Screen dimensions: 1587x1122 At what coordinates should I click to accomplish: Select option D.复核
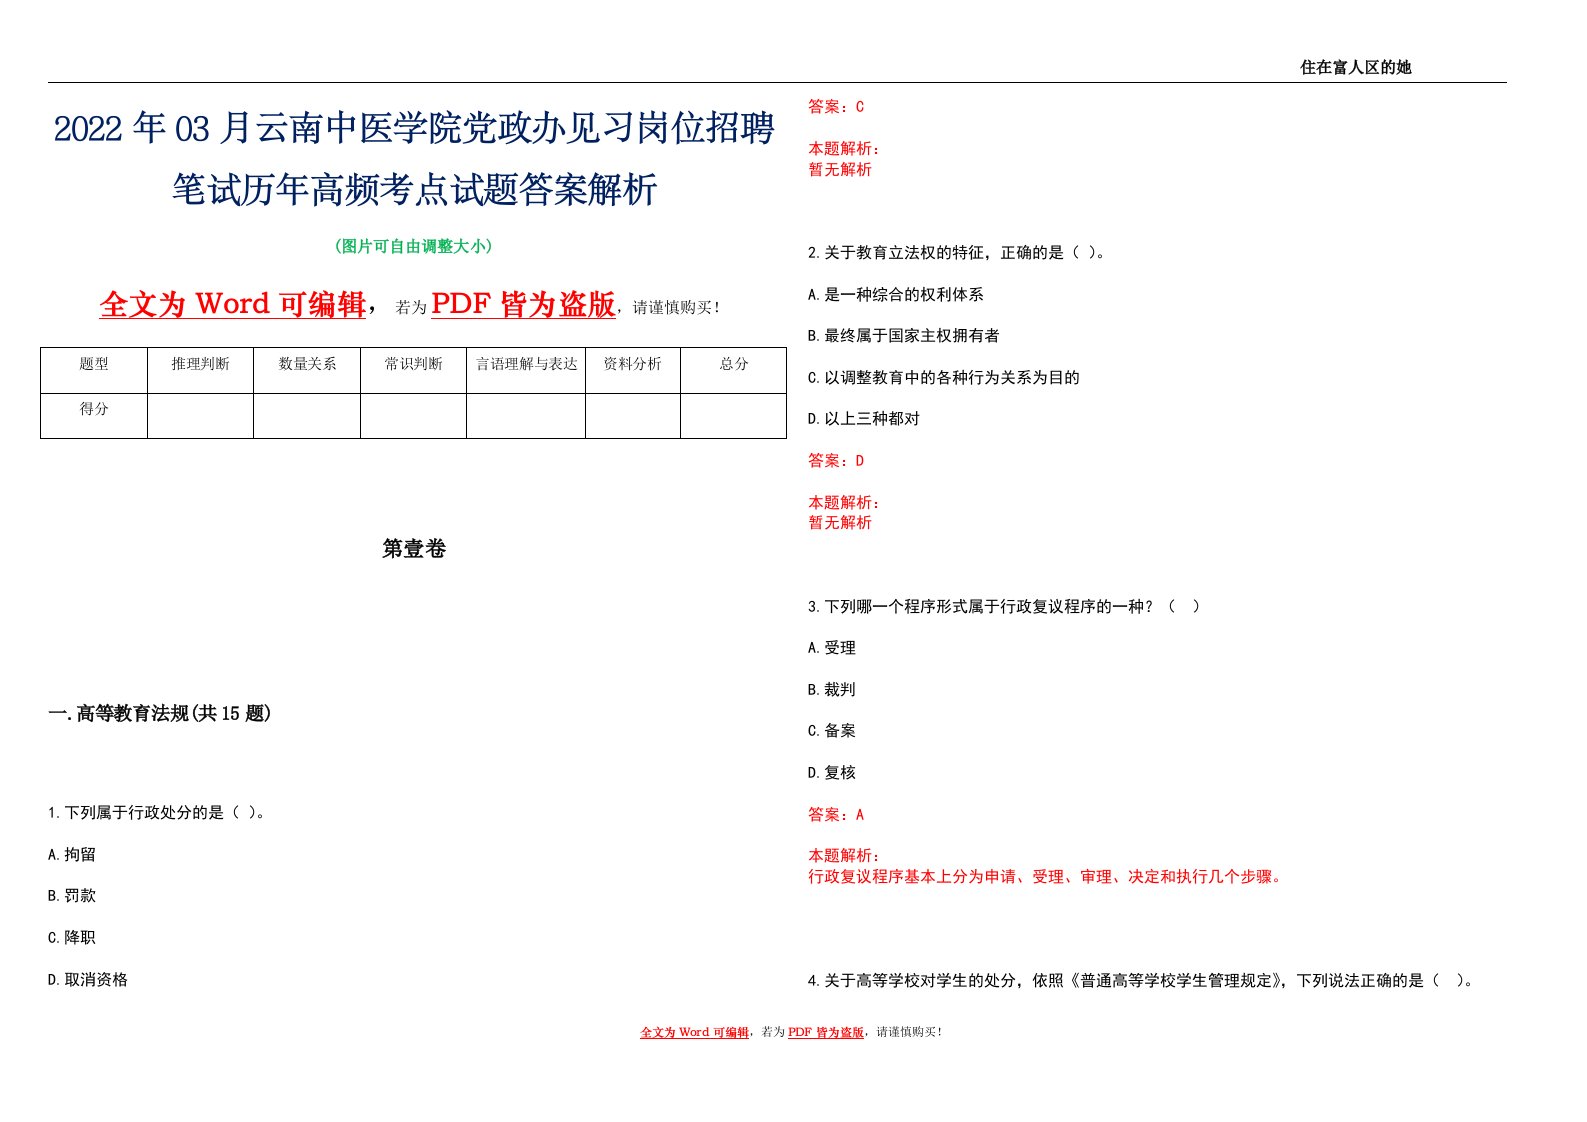click(x=832, y=773)
